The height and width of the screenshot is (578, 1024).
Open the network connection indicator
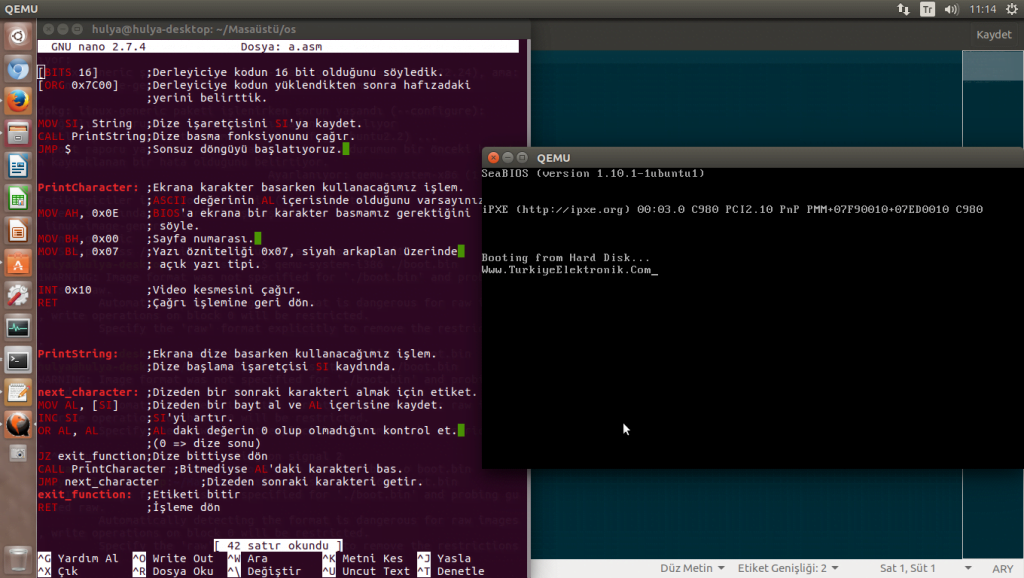[903, 9]
